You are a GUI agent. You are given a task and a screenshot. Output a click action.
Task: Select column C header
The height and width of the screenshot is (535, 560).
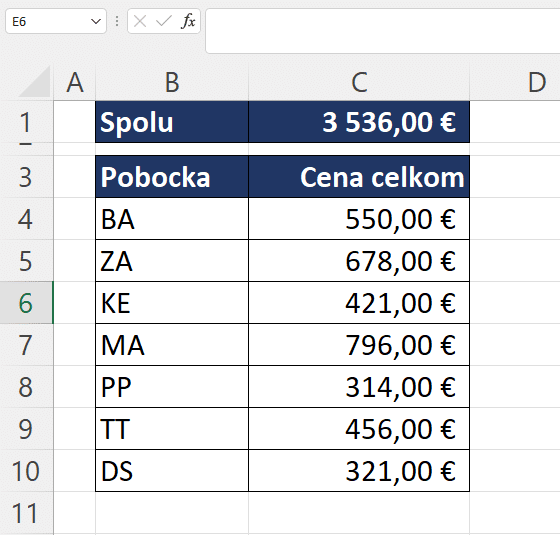(359, 82)
